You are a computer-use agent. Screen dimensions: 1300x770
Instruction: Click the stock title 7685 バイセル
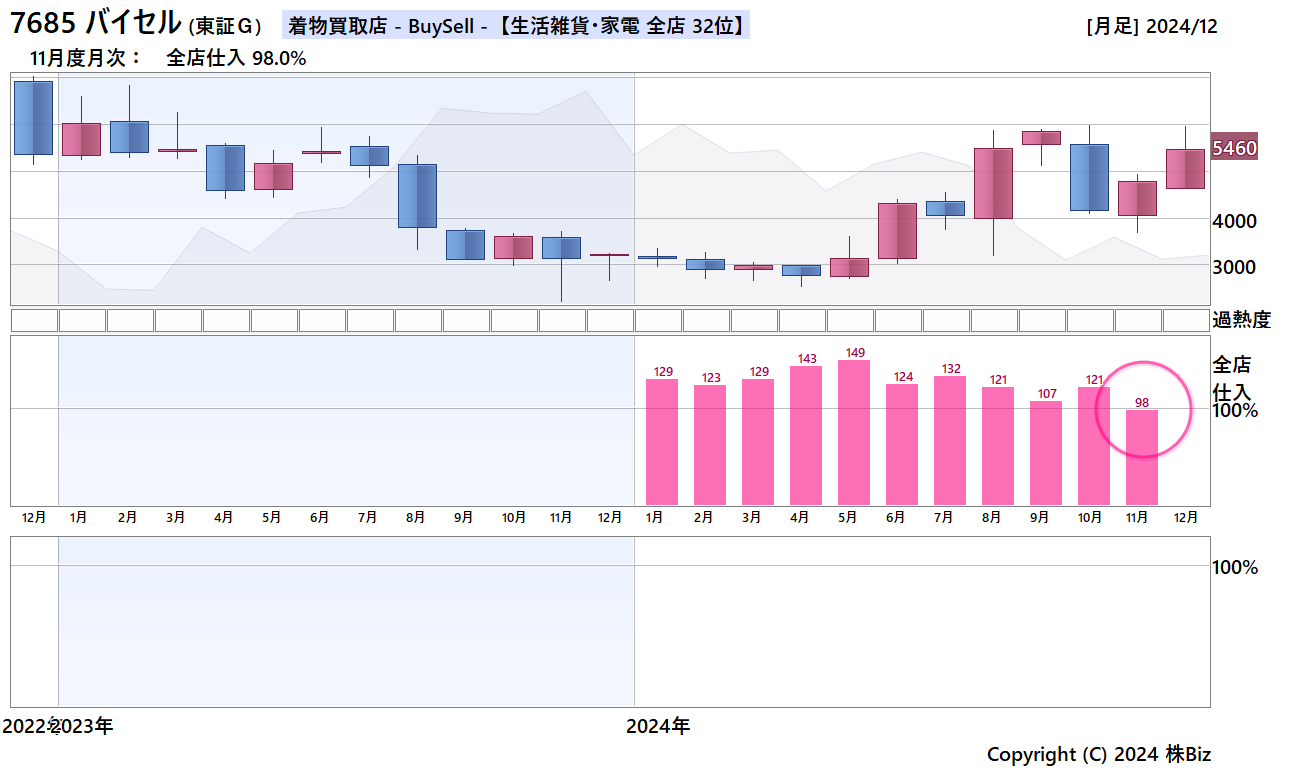(x=96, y=22)
